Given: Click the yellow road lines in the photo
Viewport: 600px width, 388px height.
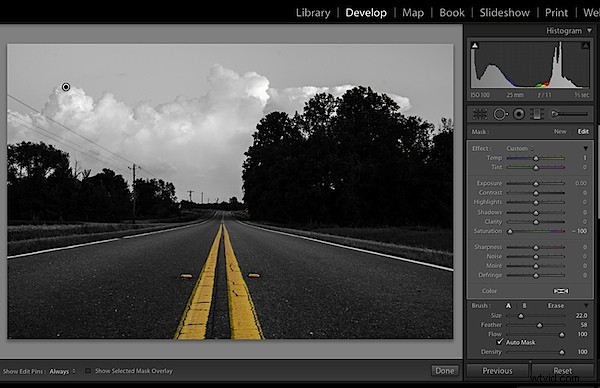Looking at the screenshot, I should [220, 281].
